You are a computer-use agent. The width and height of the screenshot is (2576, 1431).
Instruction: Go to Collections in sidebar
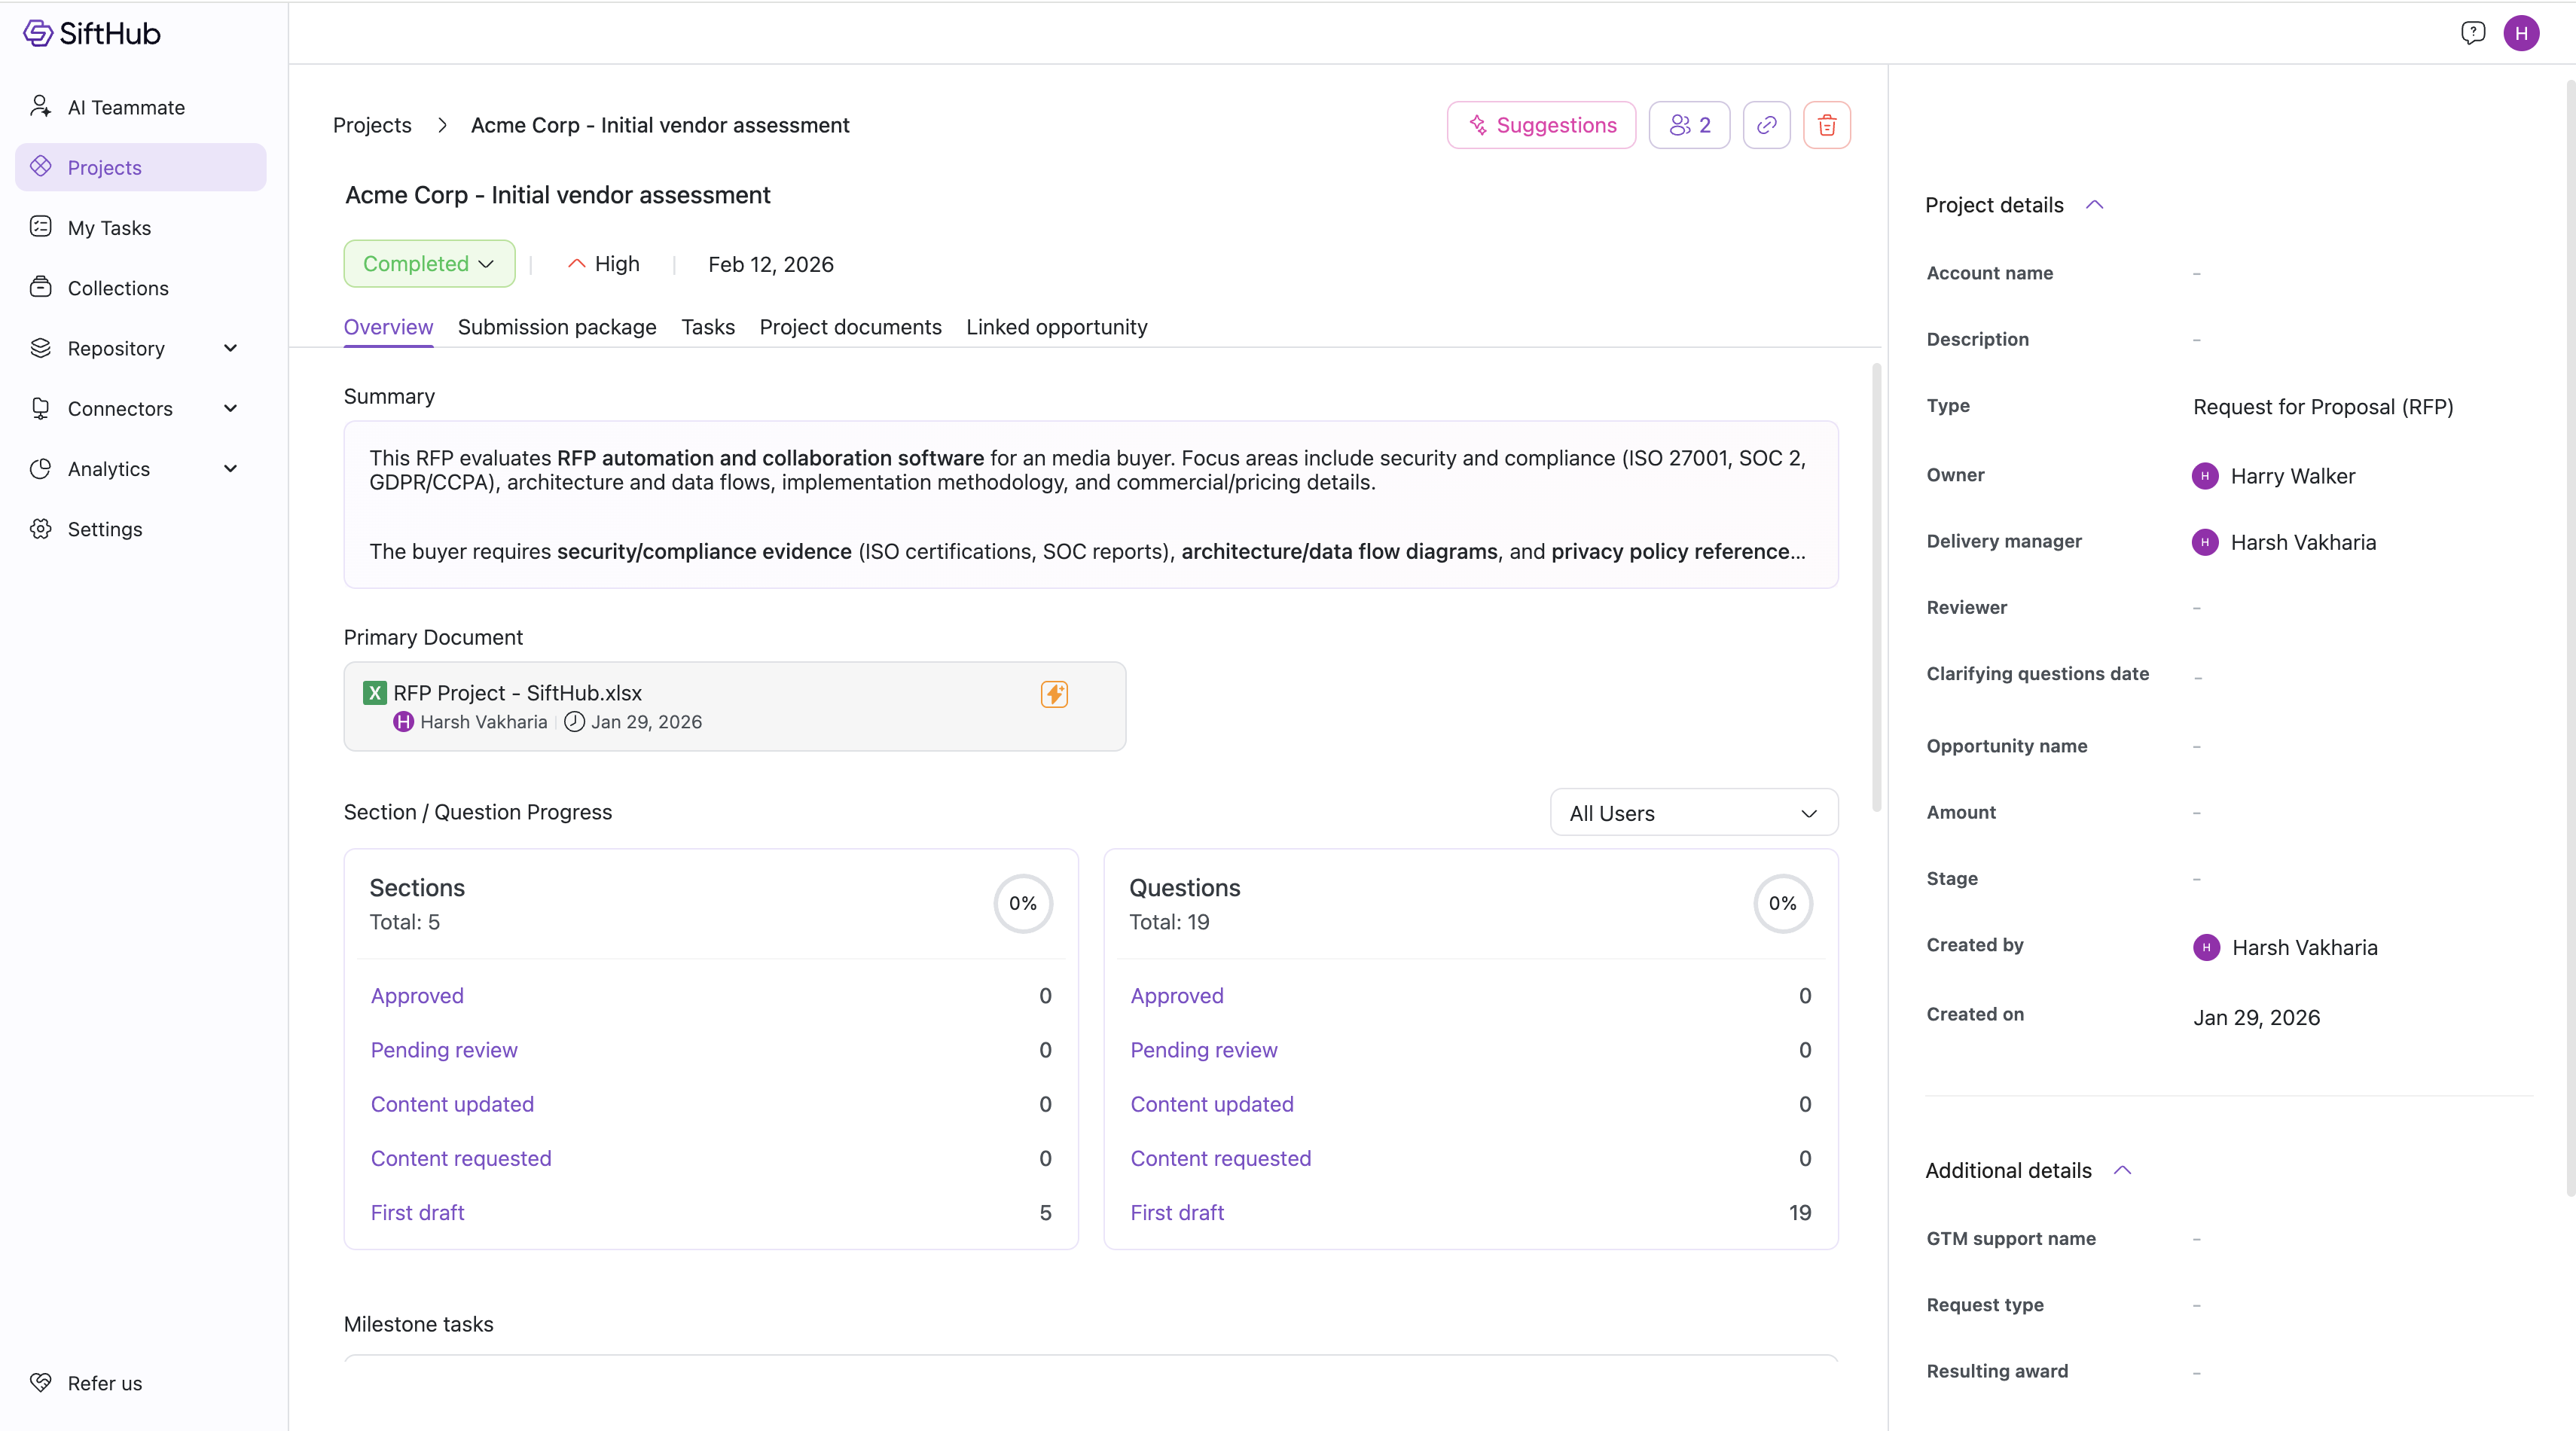(118, 288)
